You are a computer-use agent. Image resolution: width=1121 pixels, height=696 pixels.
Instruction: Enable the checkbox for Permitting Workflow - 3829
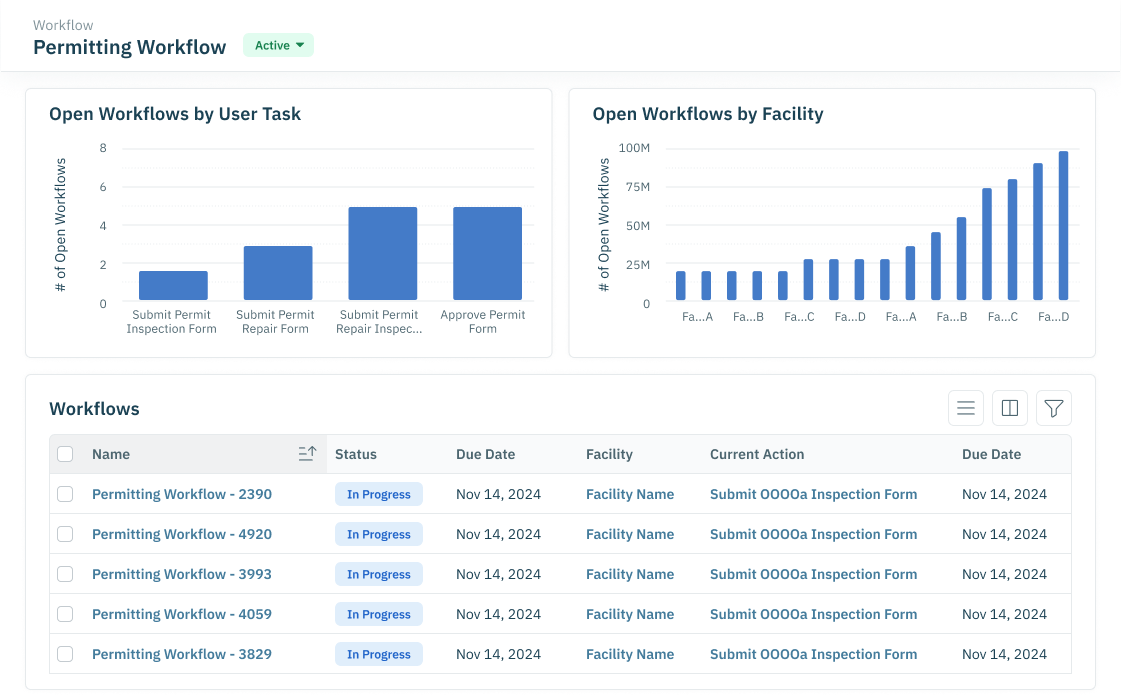tap(65, 654)
